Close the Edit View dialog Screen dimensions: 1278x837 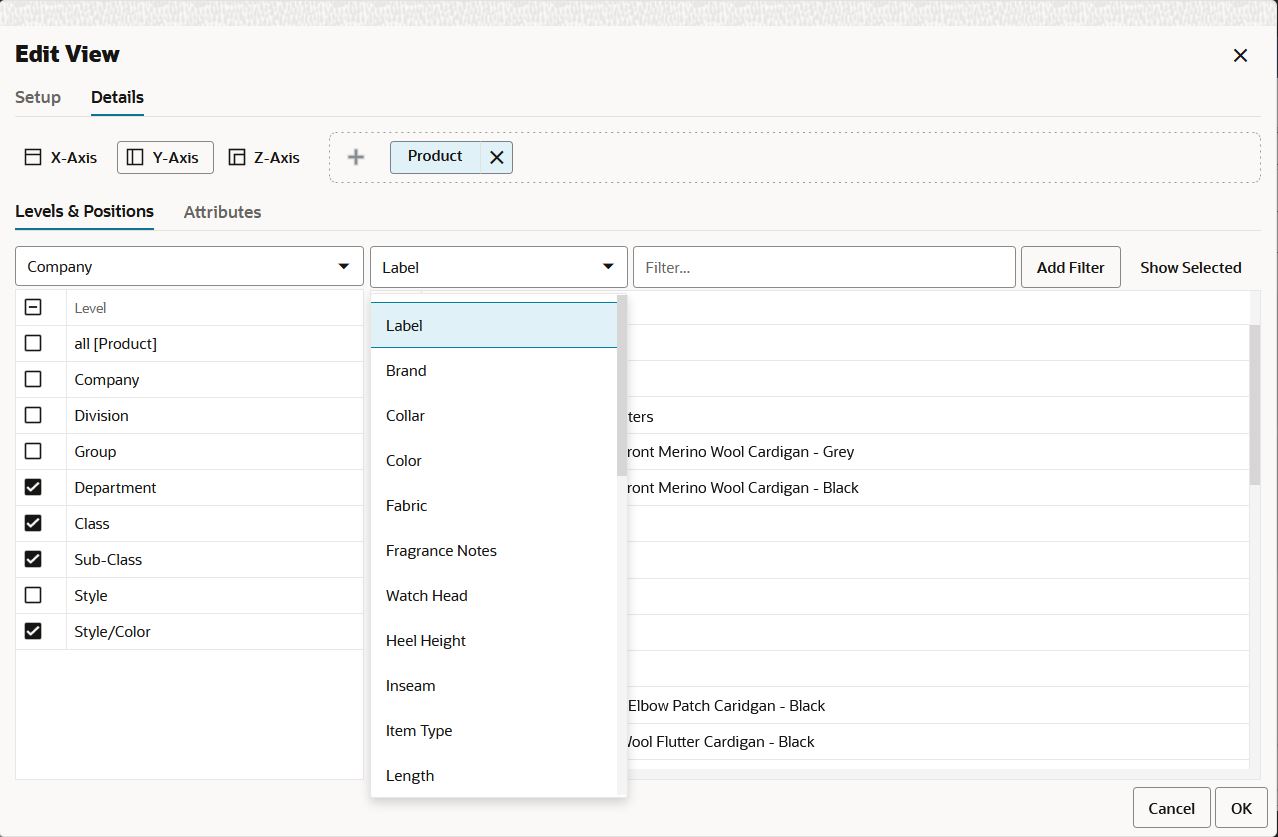click(1240, 55)
